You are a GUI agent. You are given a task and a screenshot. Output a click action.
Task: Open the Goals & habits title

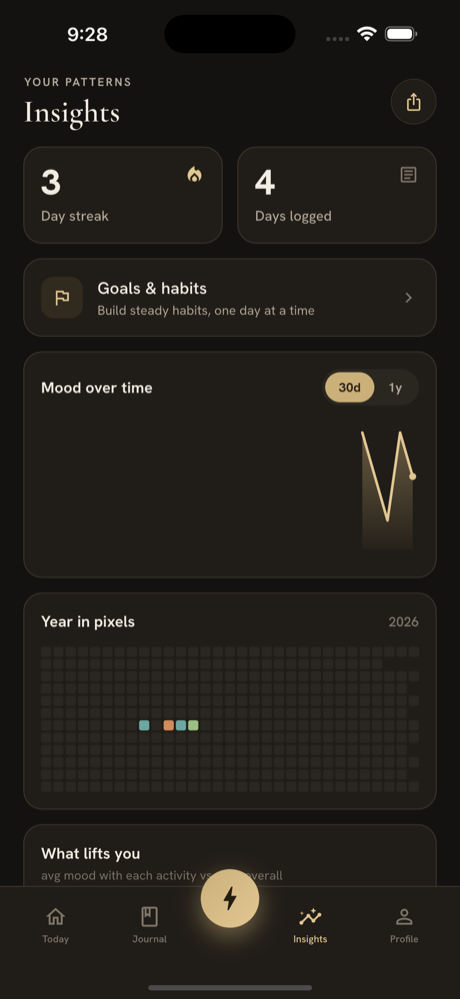(152, 289)
